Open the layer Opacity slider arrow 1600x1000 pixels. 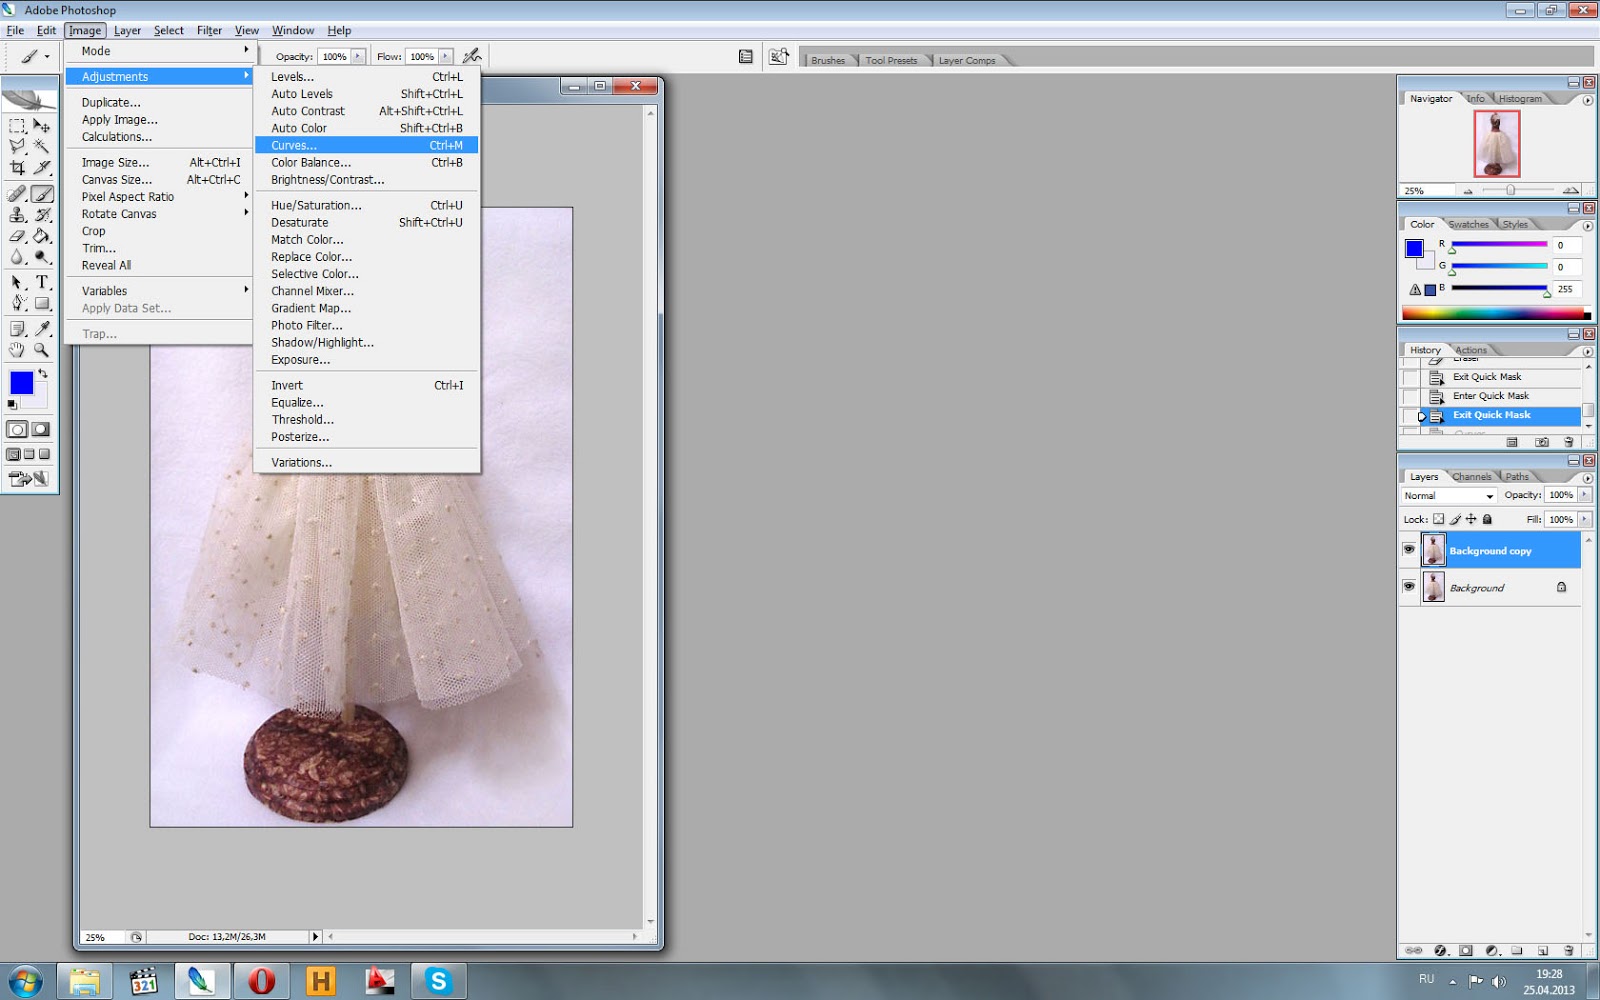coord(1585,495)
